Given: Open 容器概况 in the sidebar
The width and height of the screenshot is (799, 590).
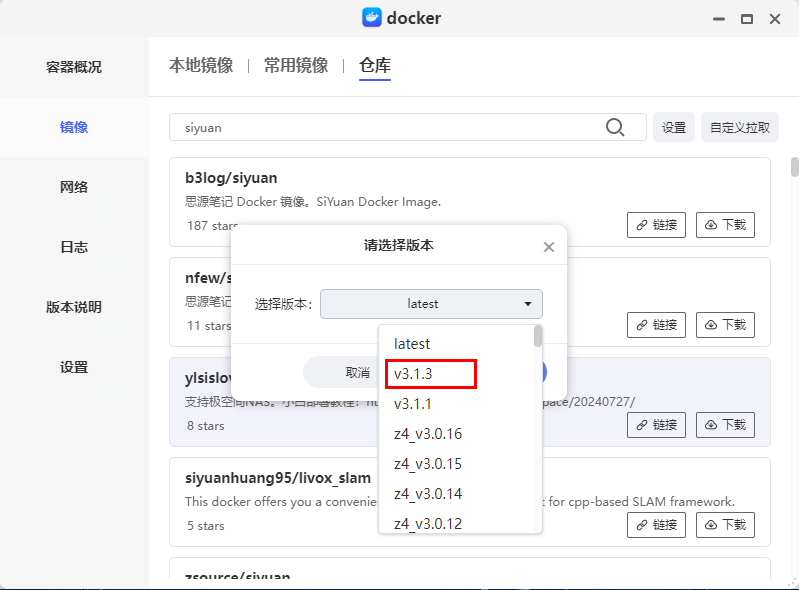Looking at the screenshot, I should [74, 67].
